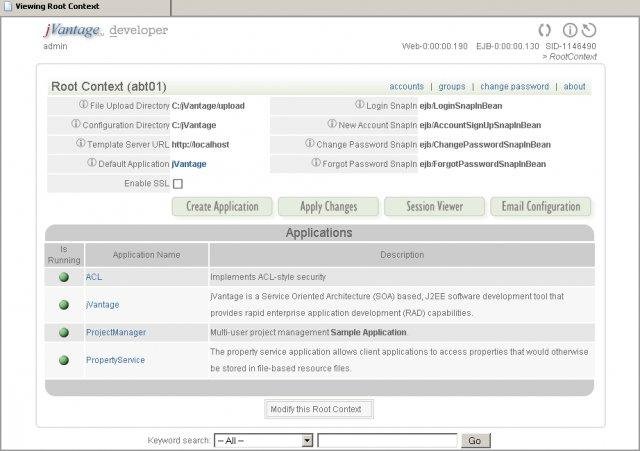Open the ProjectManager application link
Screen dimensions: 640x451
(x=116, y=332)
